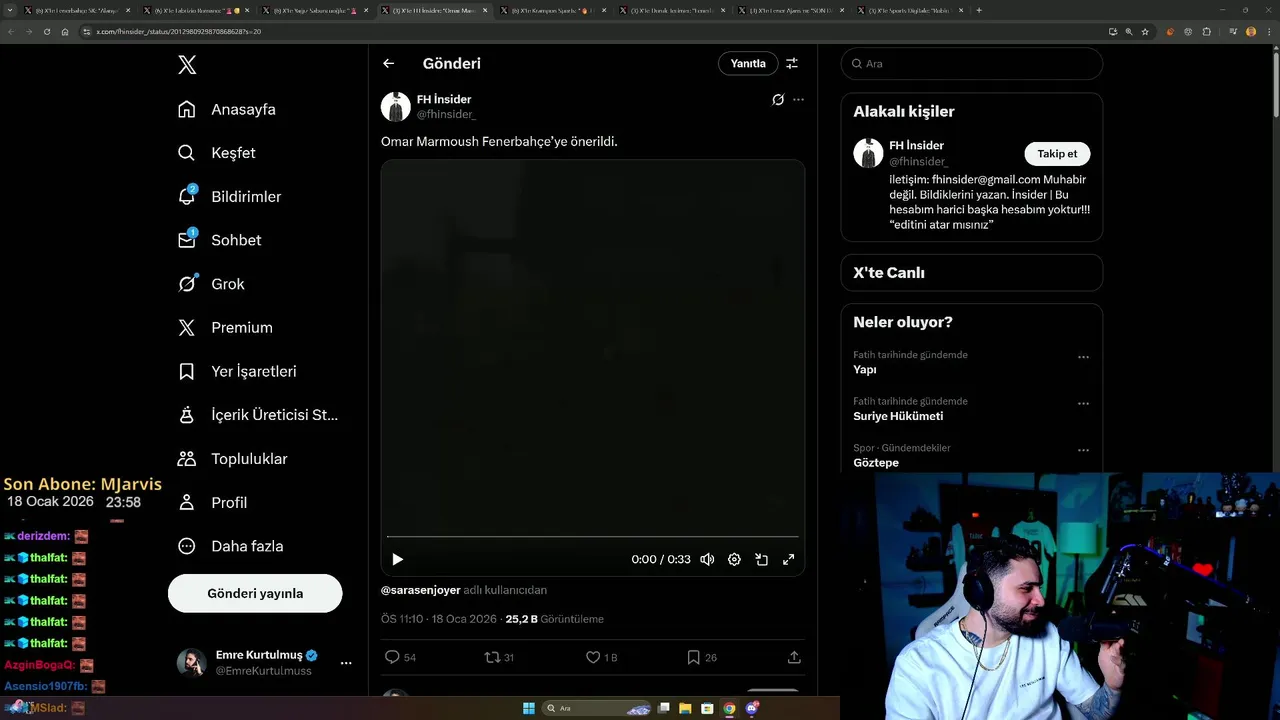Bookmark this page with star icon
This screenshot has width=1280, height=720.
1145,31
